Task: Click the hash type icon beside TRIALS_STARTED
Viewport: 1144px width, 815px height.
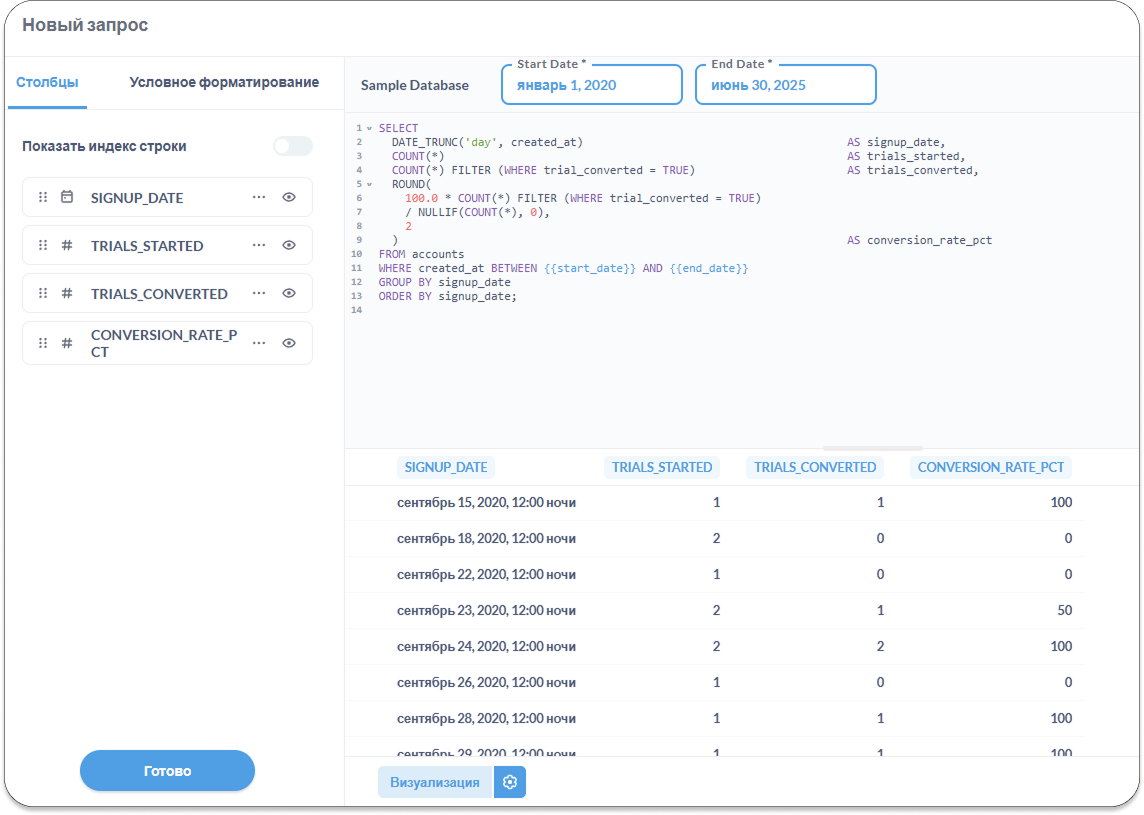Action: click(x=67, y=246)
